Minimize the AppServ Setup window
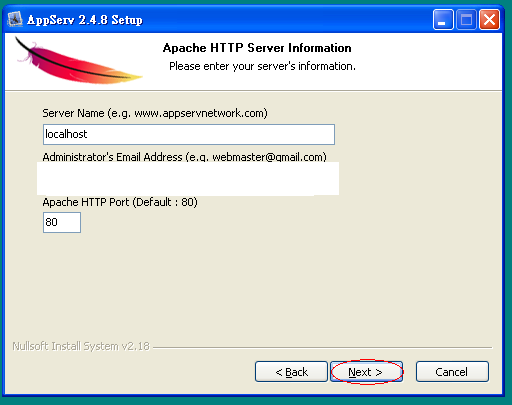512x405 pixels. click(443, 20)
